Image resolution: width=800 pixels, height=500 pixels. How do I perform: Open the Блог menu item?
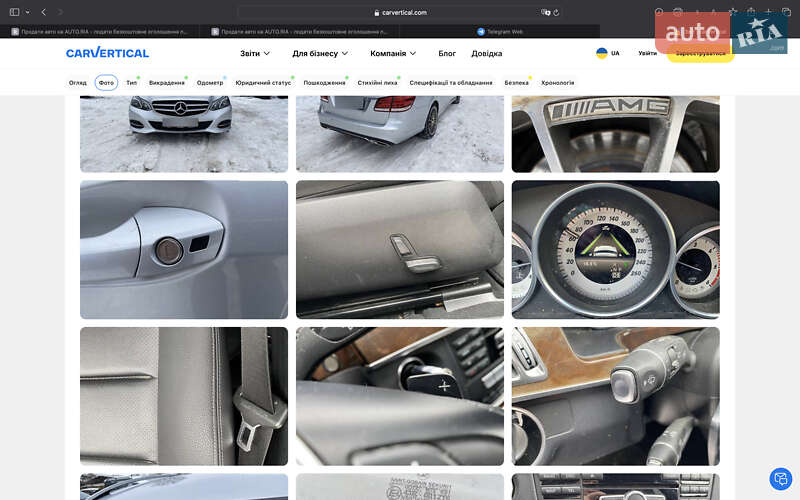pos(447,53)
